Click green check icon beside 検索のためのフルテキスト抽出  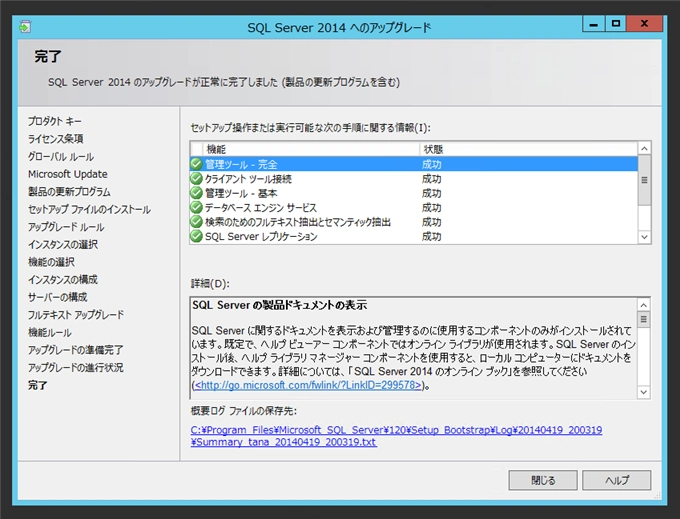point(196,222)
